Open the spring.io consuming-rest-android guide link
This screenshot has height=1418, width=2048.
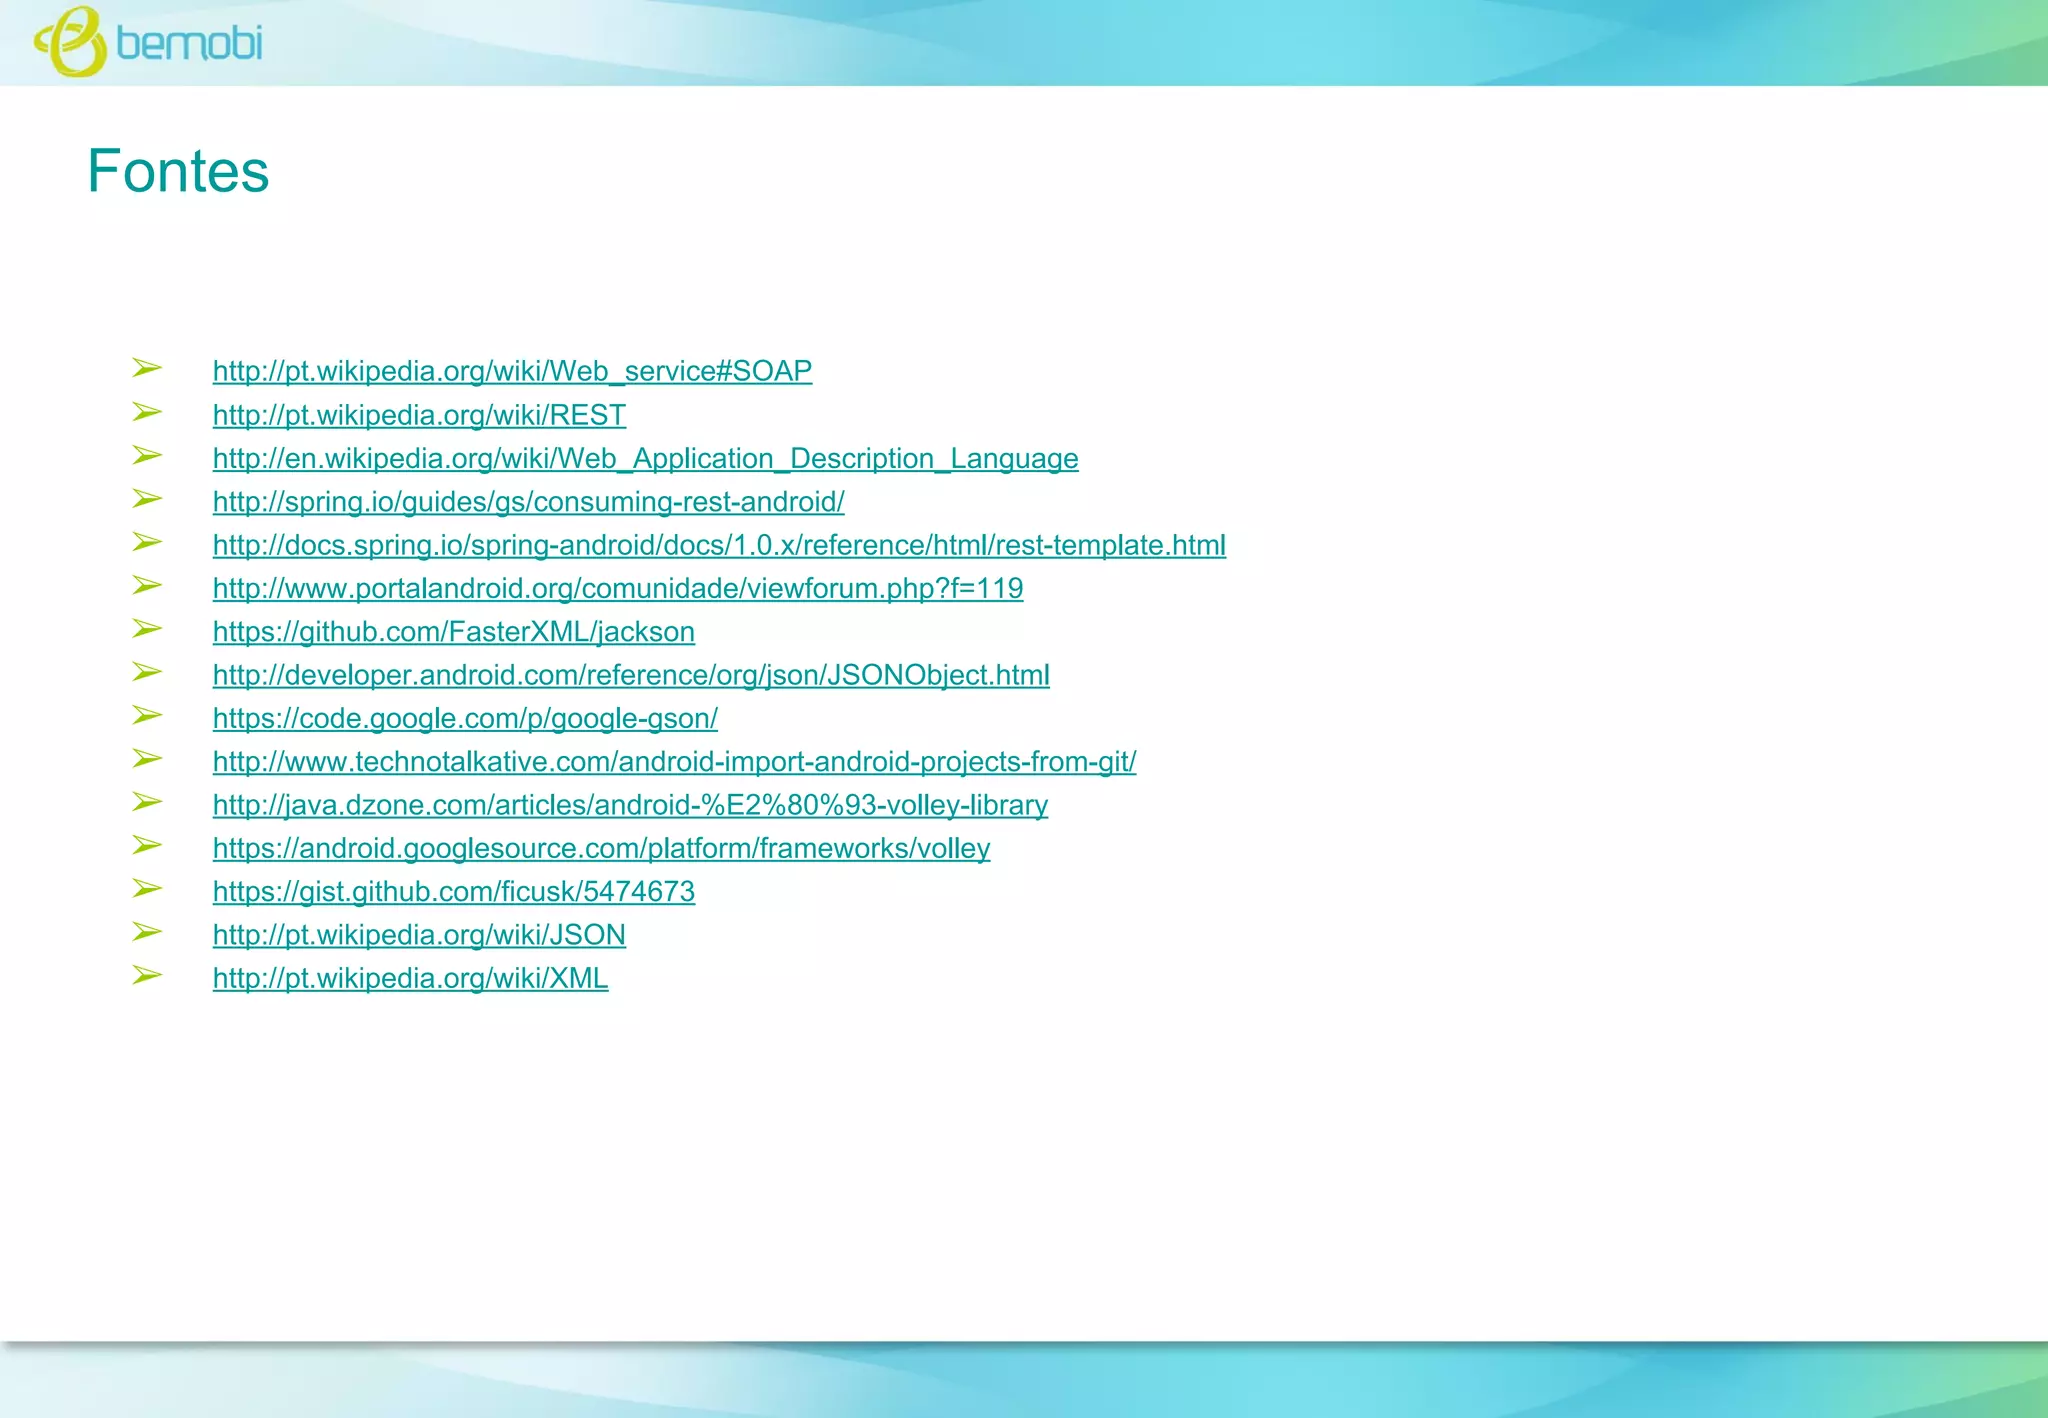(x=528, y=501)
